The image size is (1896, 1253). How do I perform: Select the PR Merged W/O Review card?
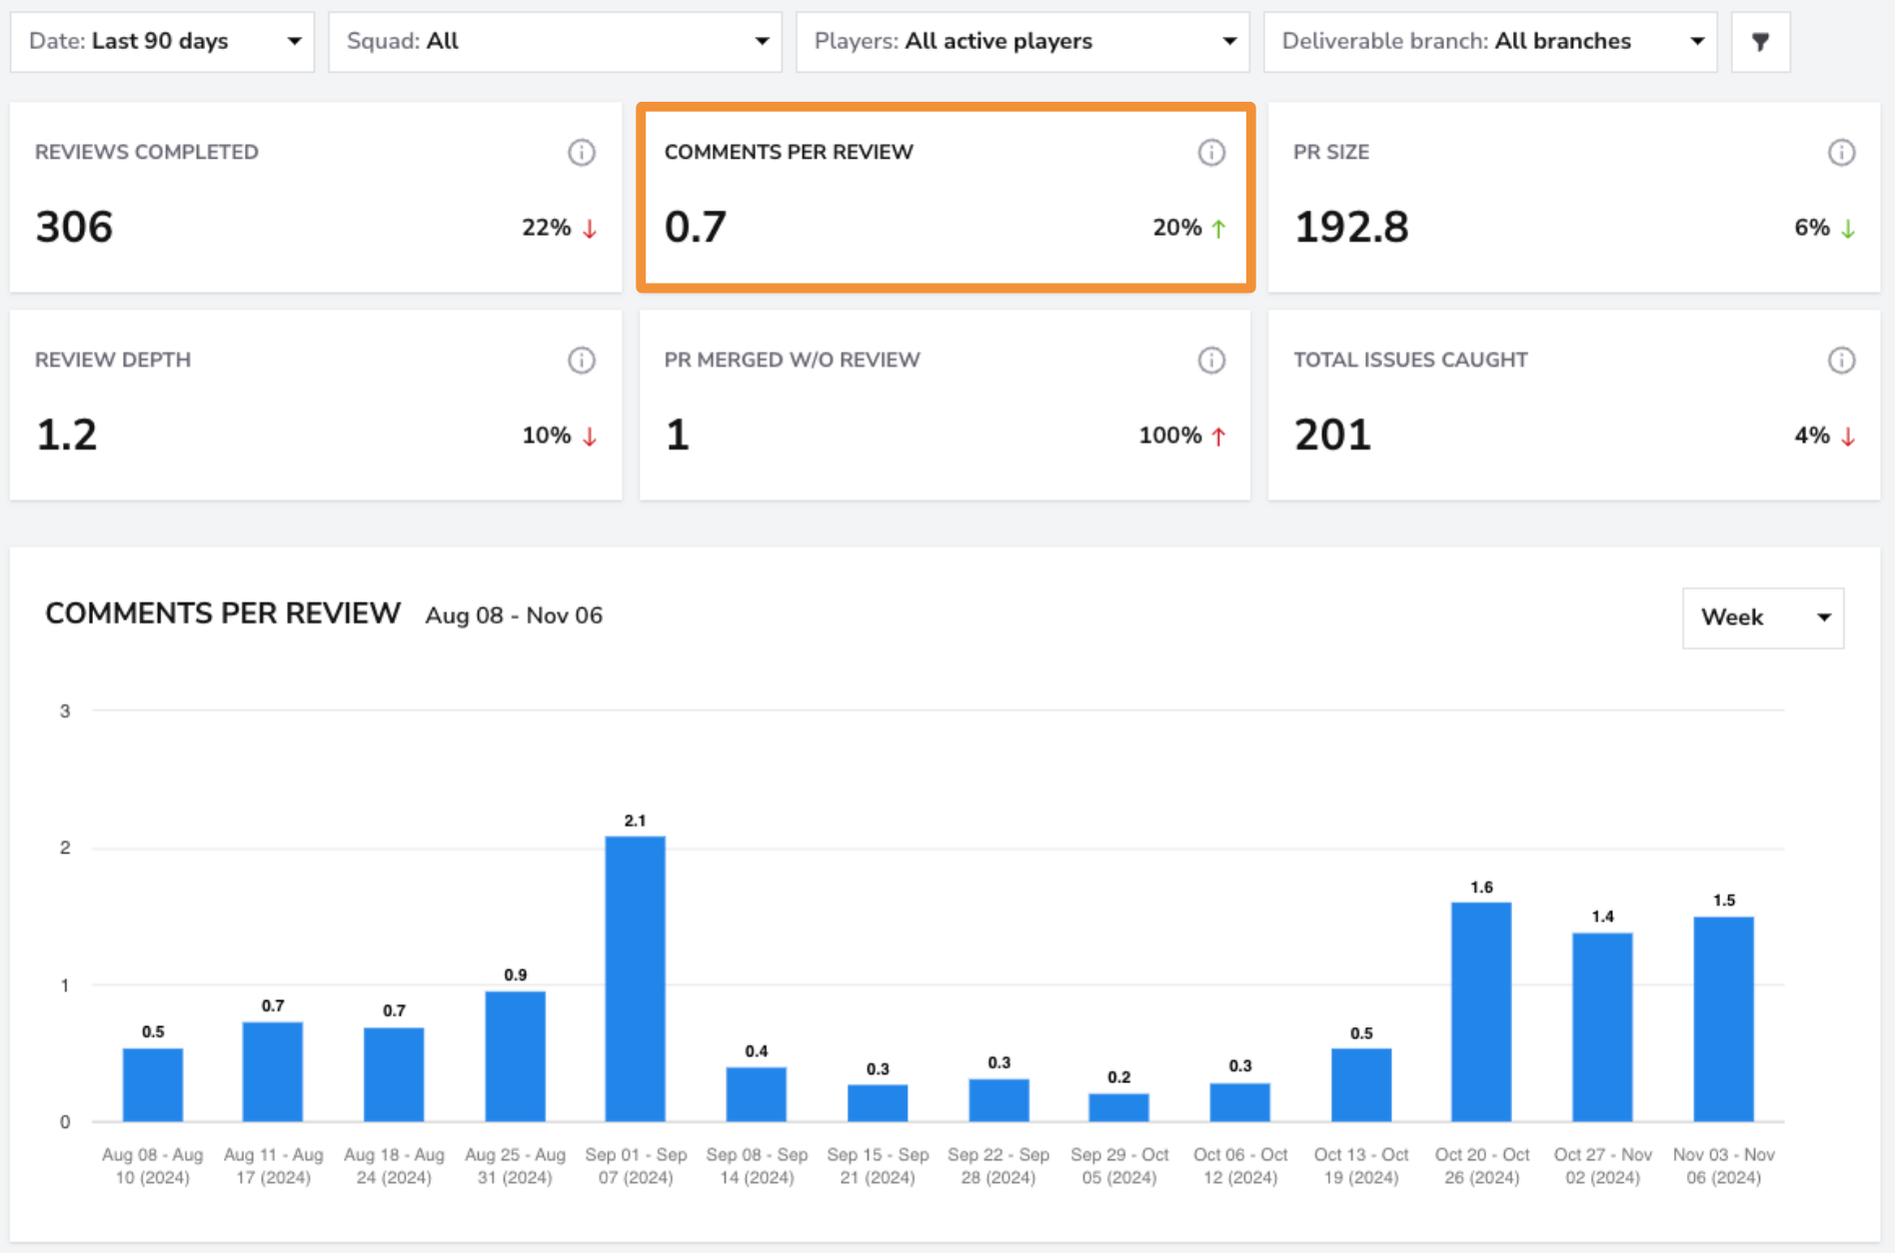[x=945, y=405]
